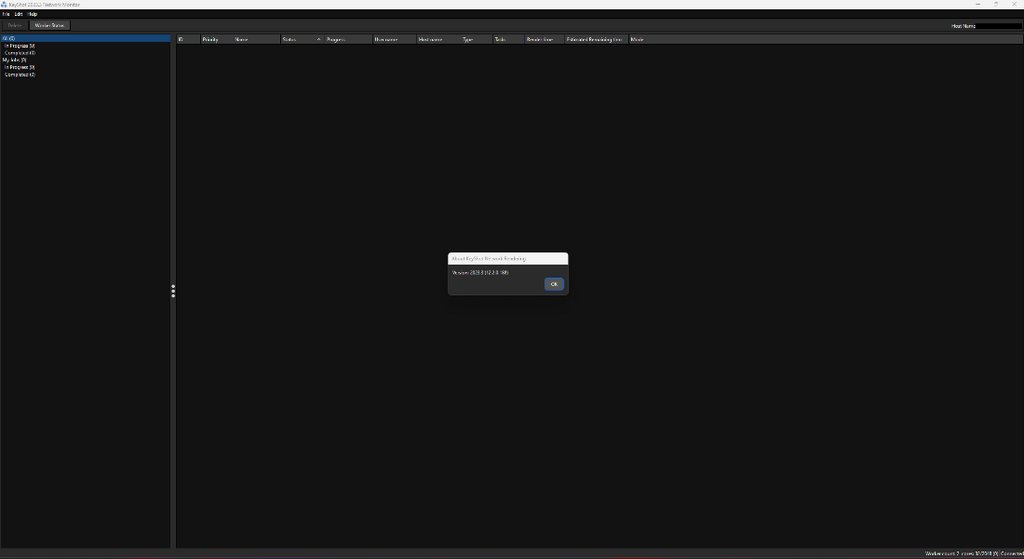Click the Delete toolbar button
1024x559 pixels.
click(14, 25)
